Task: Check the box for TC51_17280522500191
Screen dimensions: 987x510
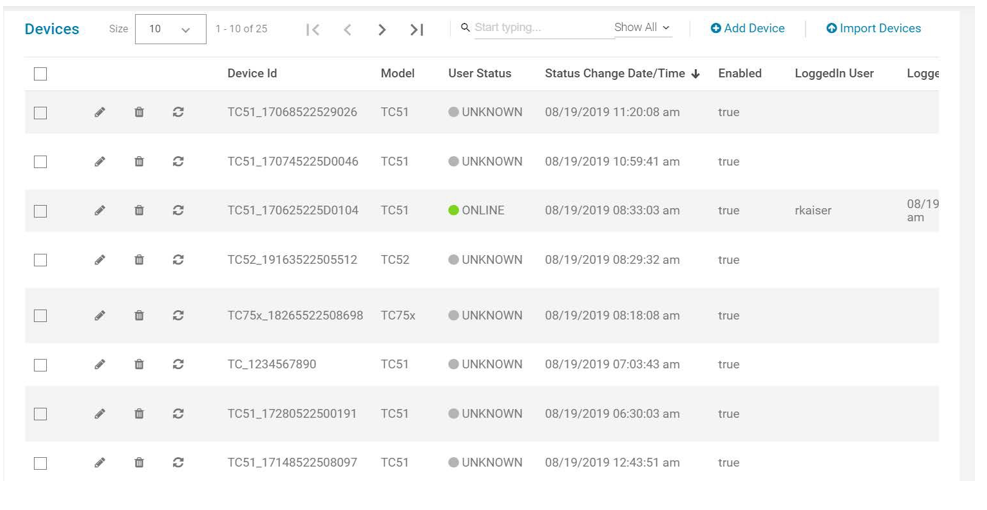Action: pyautogui.click(x=40, y=414)
